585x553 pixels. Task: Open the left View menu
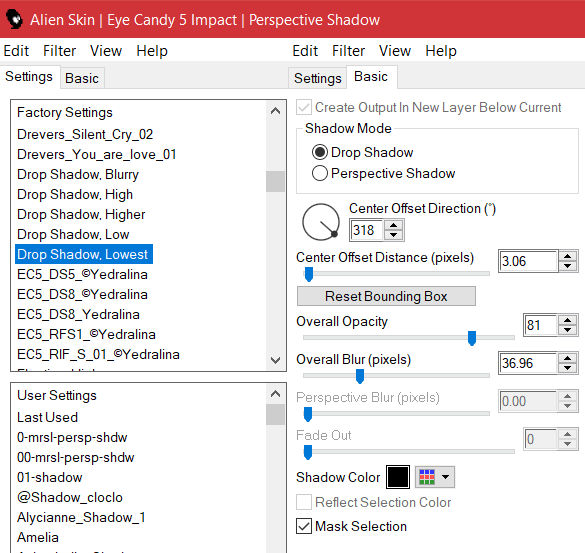(x=106, y=51)
